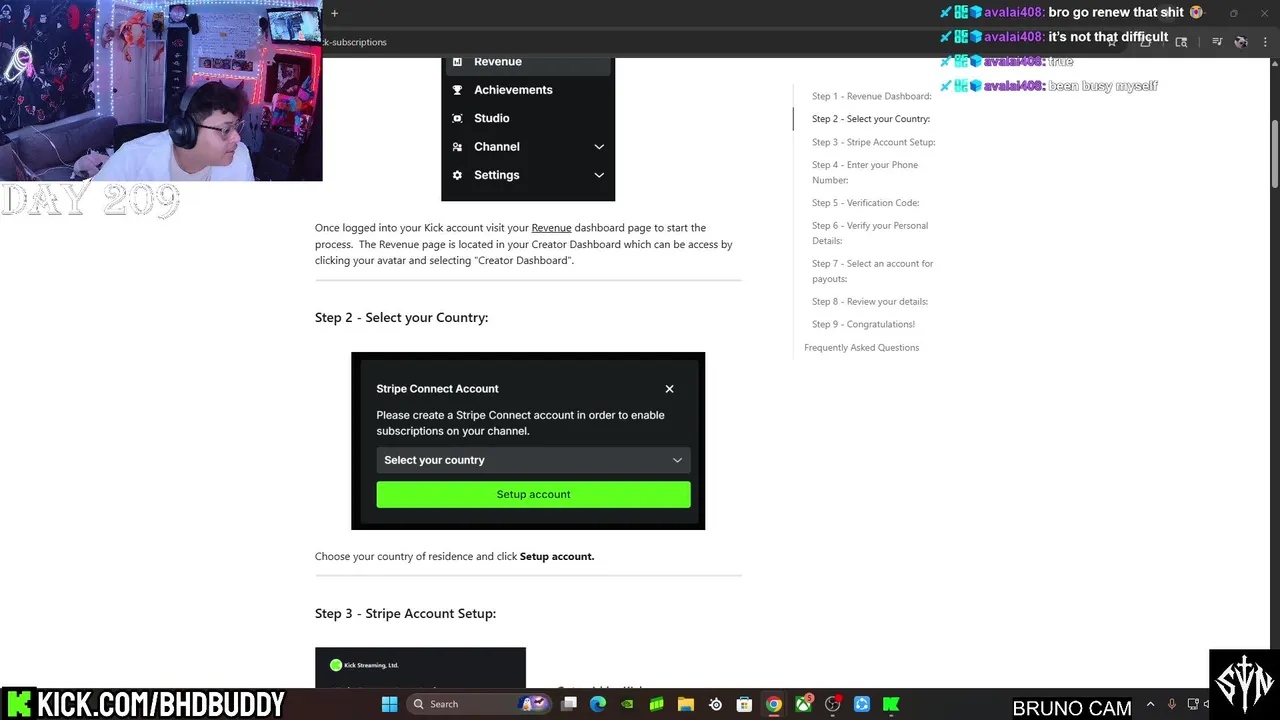This screenshot has width=1280, height=720.
Task: Open File Explorer from the taskbar
Action: (686, 704)
